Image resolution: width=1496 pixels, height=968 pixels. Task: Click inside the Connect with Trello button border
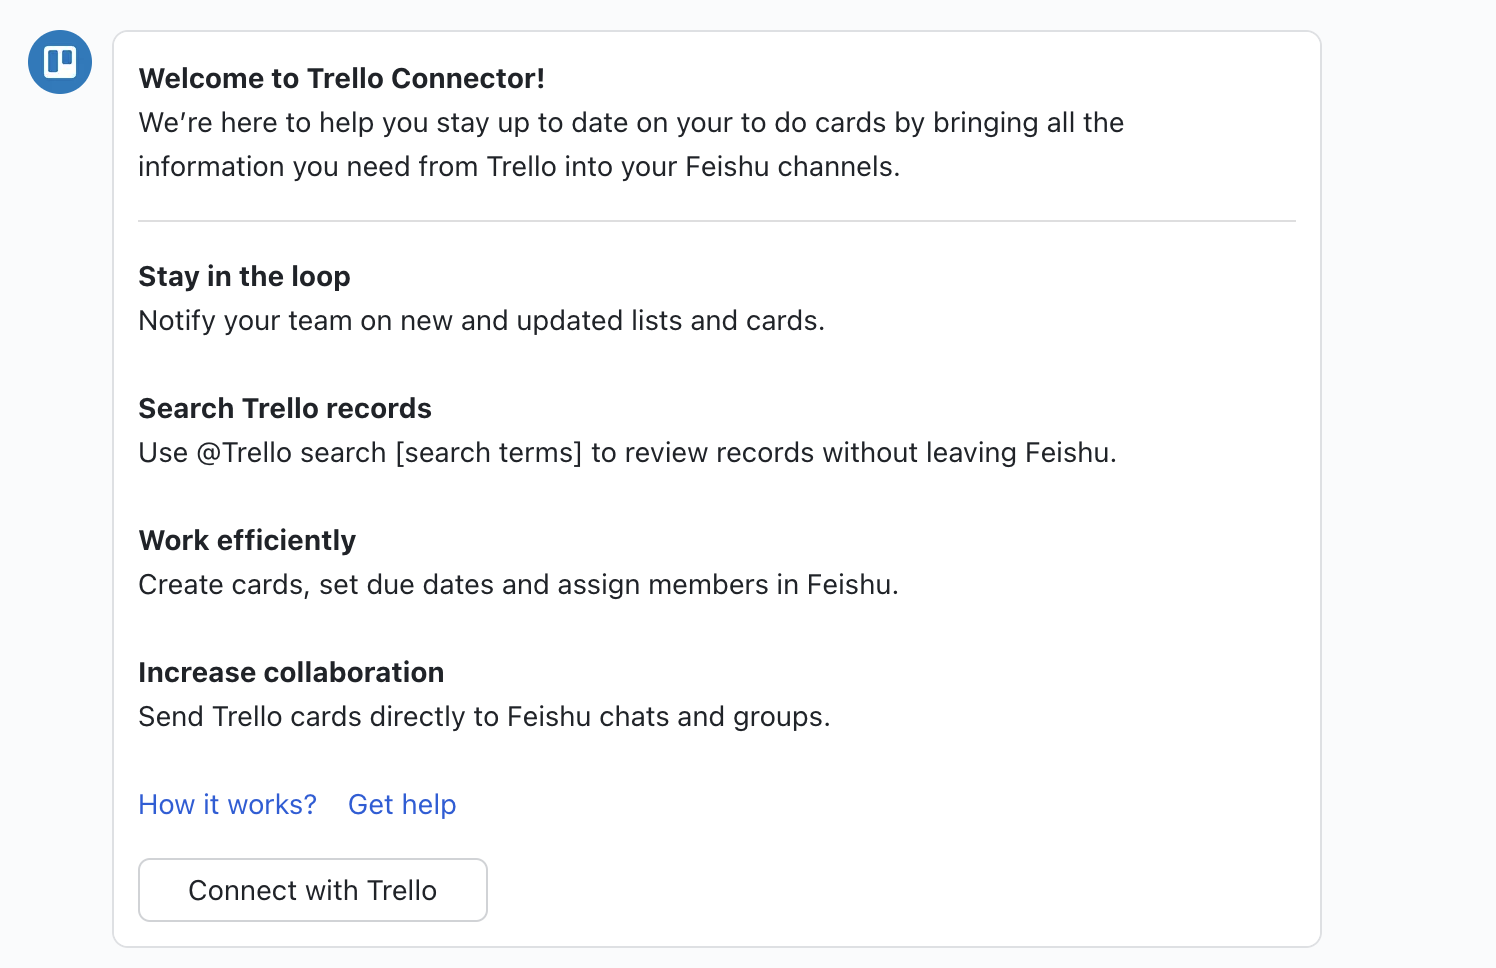coord(312,890)
